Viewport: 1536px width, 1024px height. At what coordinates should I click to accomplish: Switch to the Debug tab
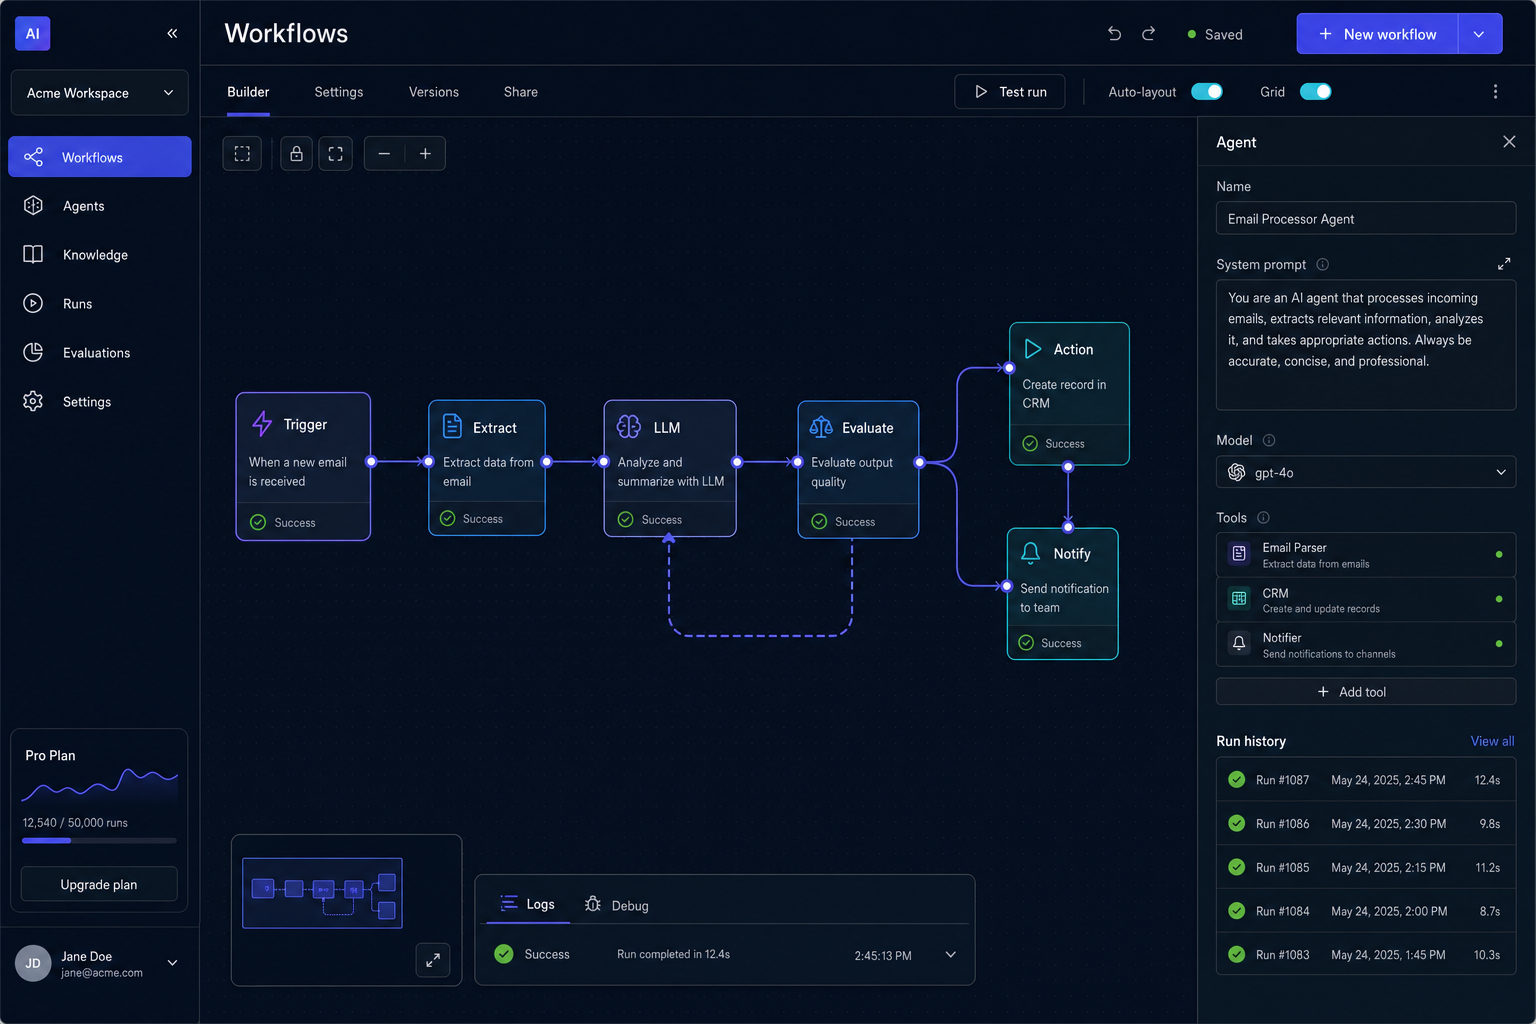point(617,905)
